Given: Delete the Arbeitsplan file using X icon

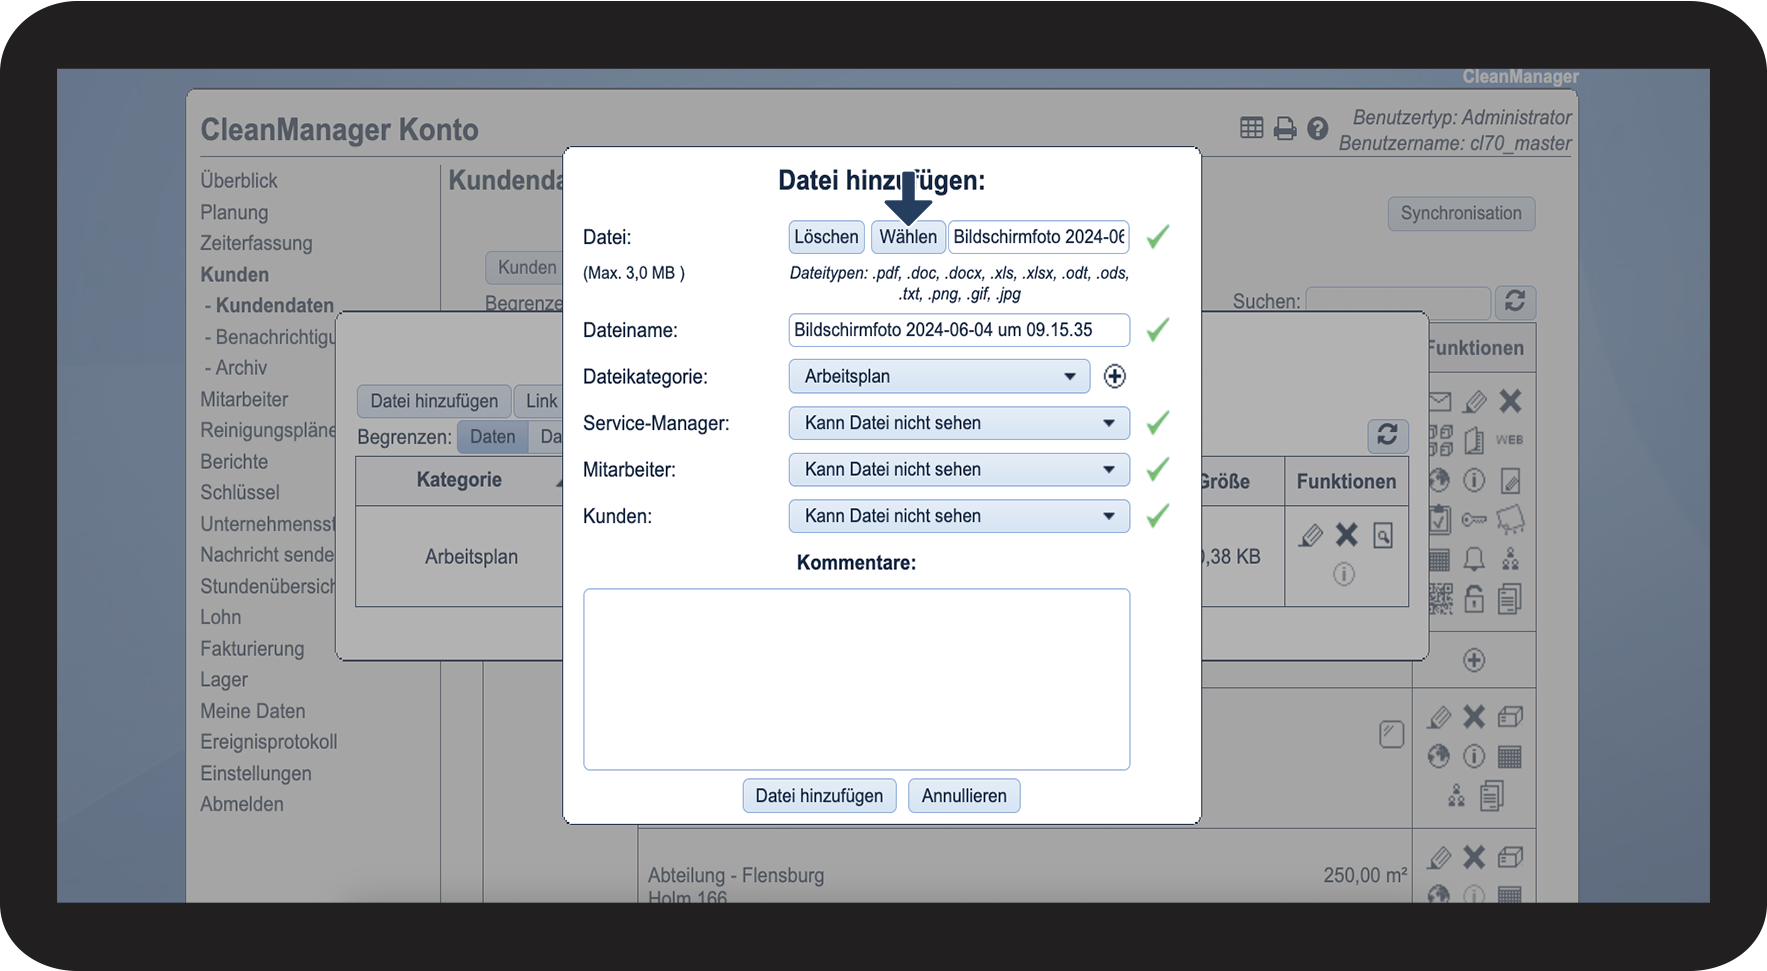Looking at the screenshot, I should pos(1346,535).
